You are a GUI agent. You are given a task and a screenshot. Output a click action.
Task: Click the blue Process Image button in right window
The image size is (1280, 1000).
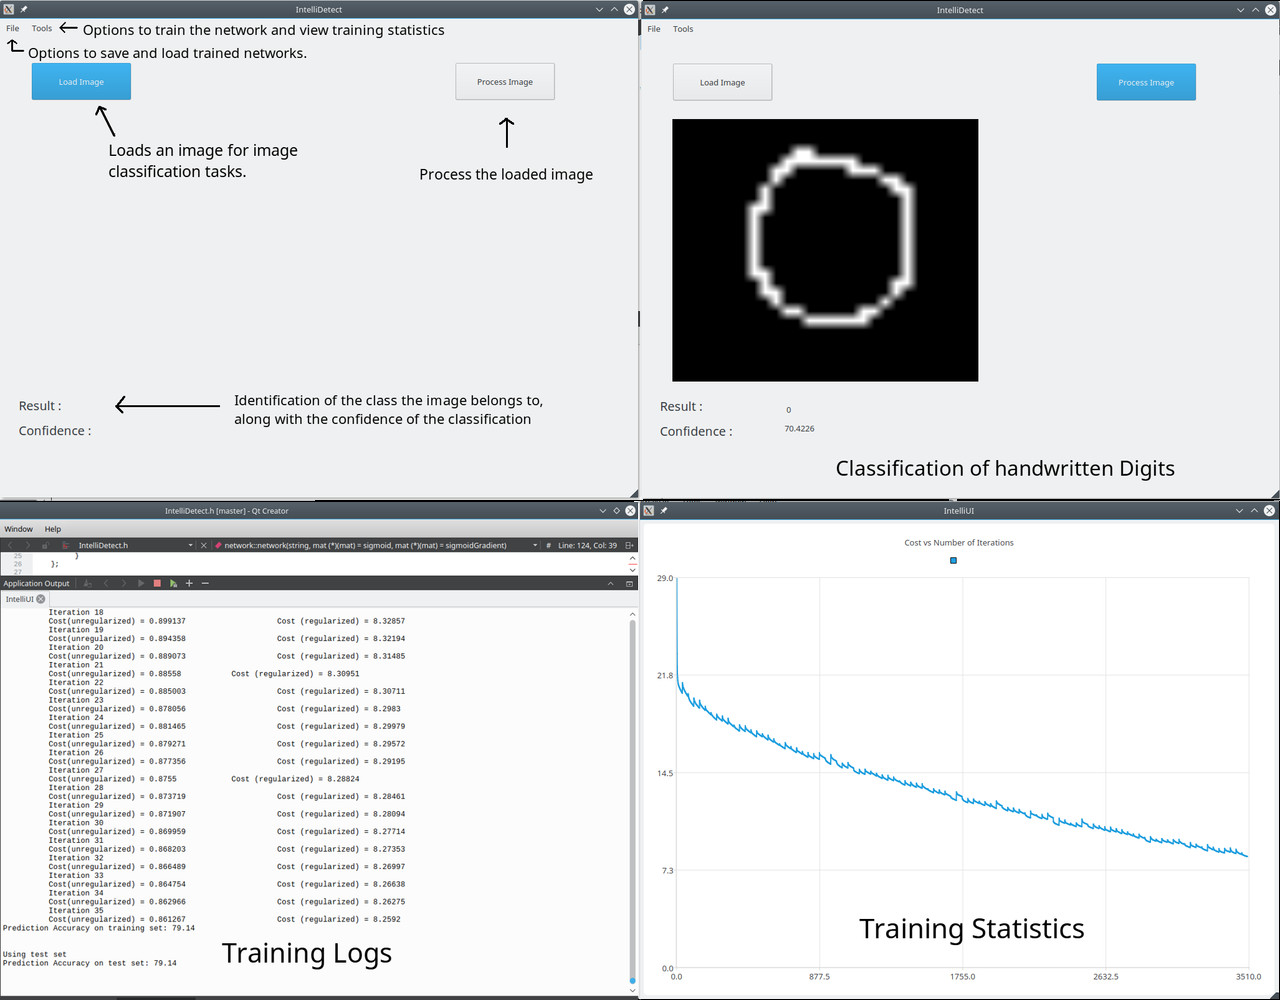(1146, 83)
